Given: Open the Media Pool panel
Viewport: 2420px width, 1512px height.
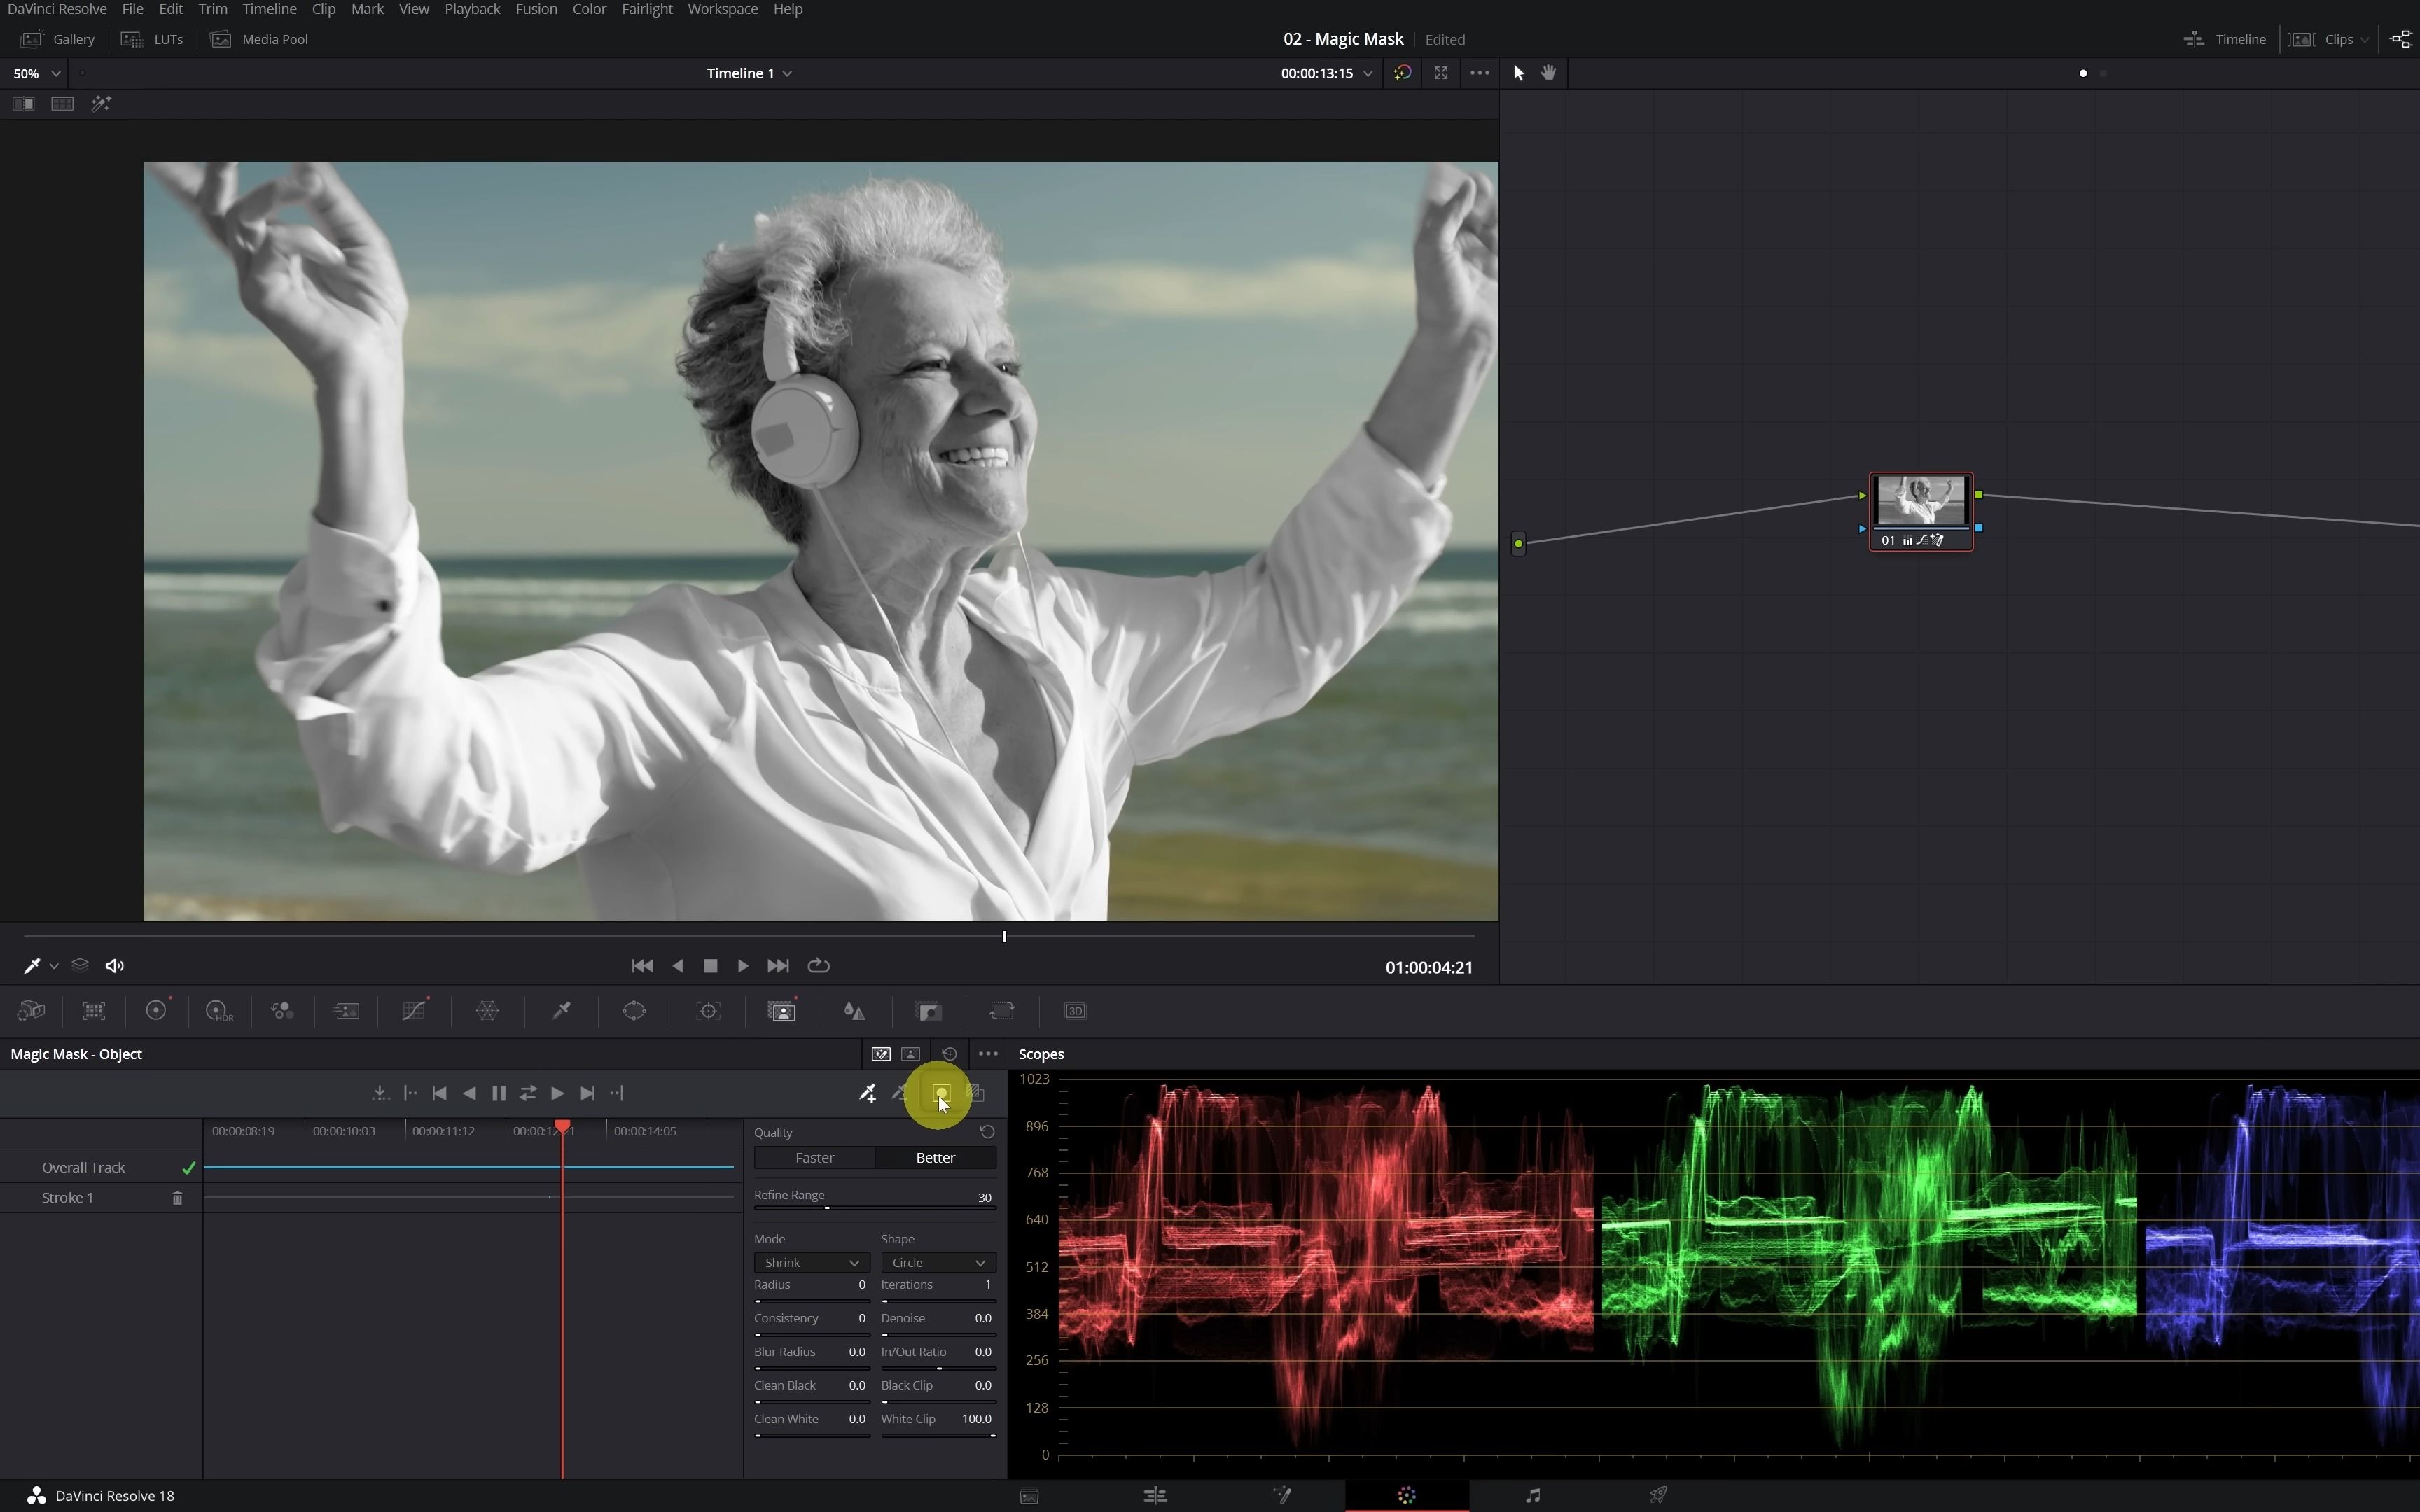Looking at the screenshot, I should [261, 39].
